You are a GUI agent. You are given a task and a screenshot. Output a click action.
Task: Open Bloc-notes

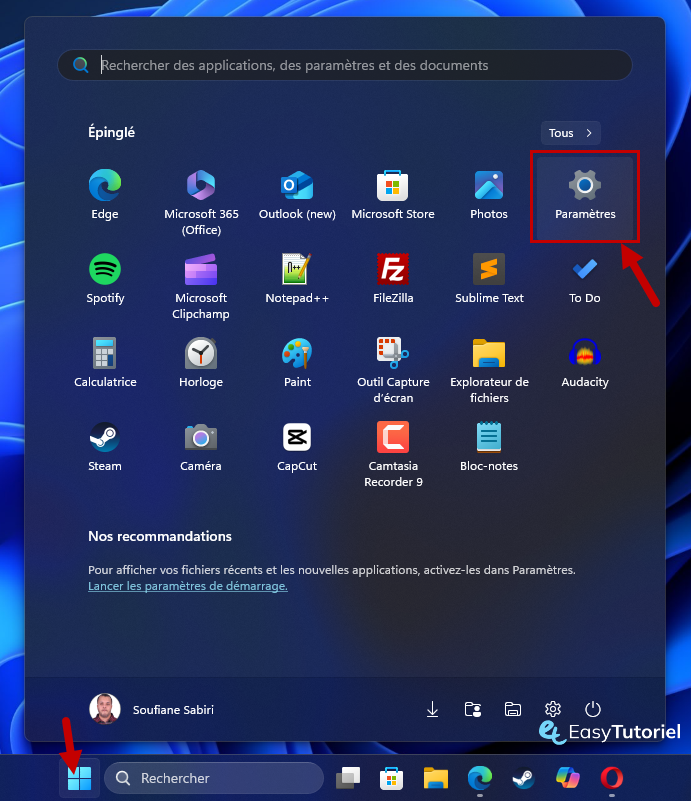point(489,446)
